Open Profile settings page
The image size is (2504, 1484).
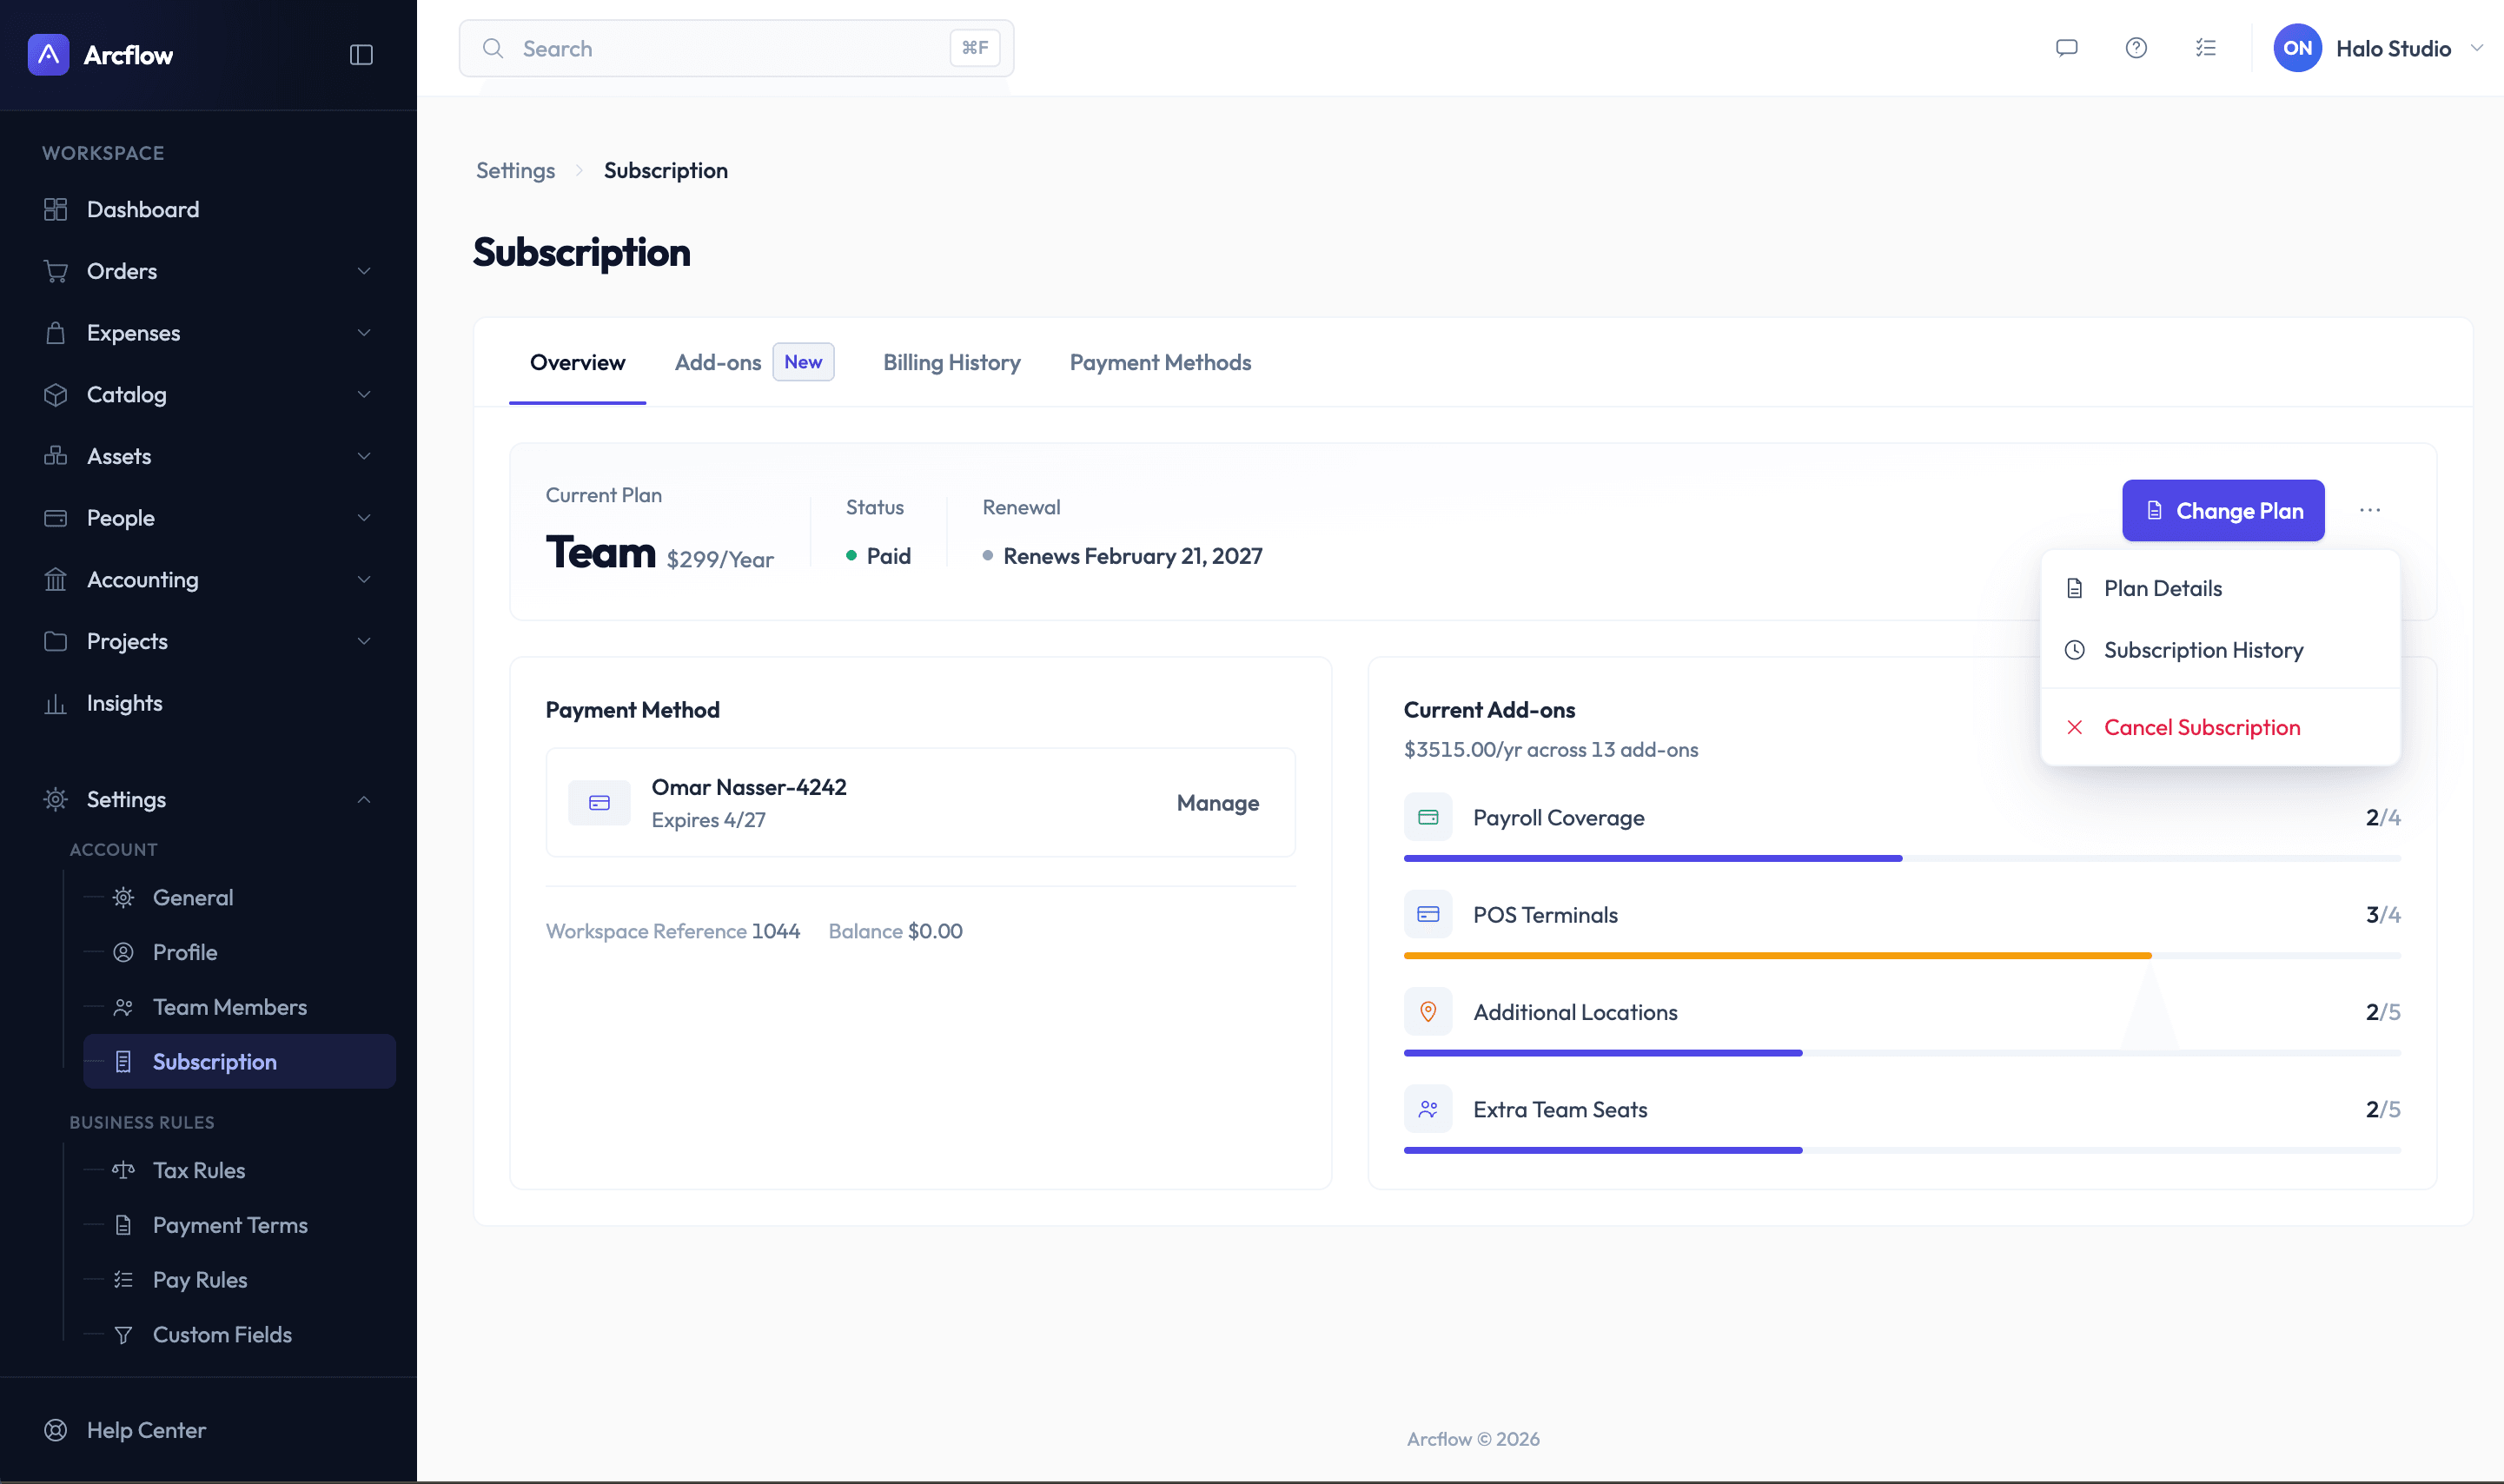(x=240, y=952)
